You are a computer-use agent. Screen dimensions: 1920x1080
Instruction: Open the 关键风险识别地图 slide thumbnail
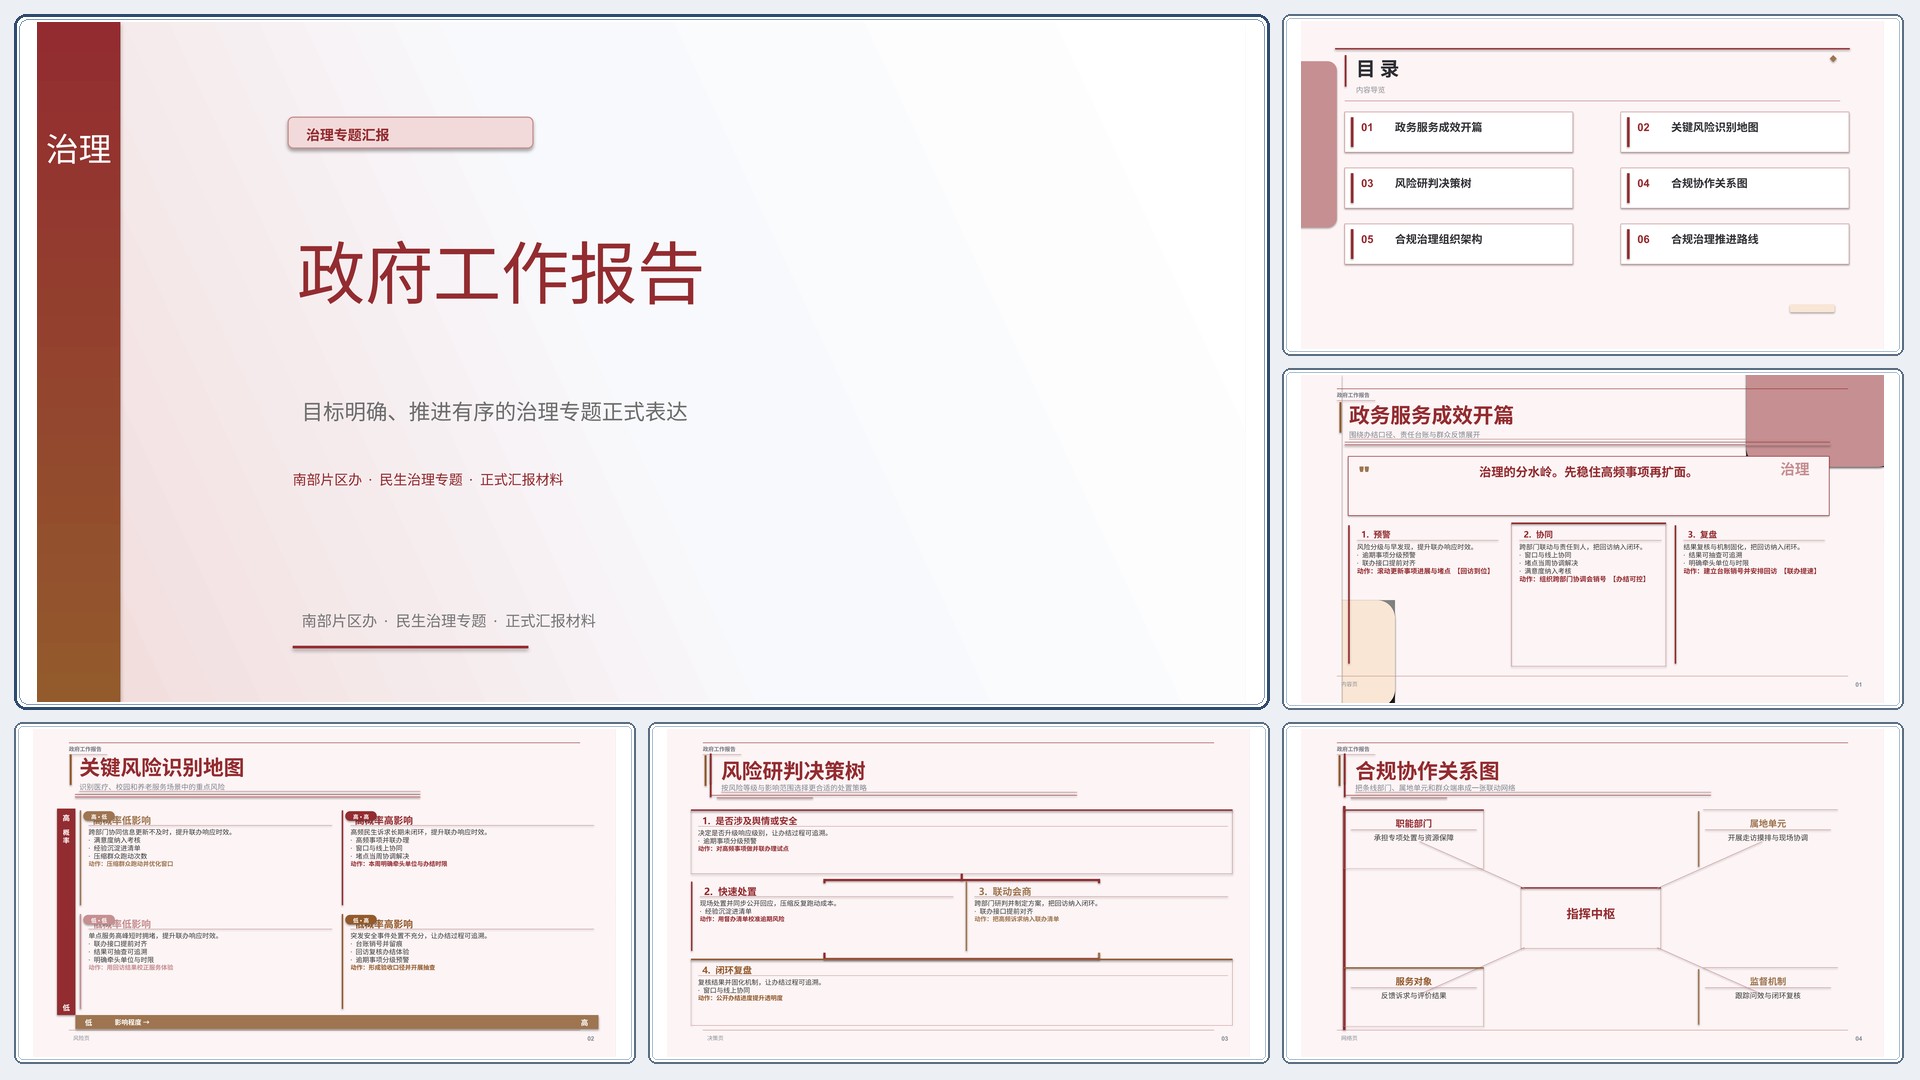tap(325, 893)
